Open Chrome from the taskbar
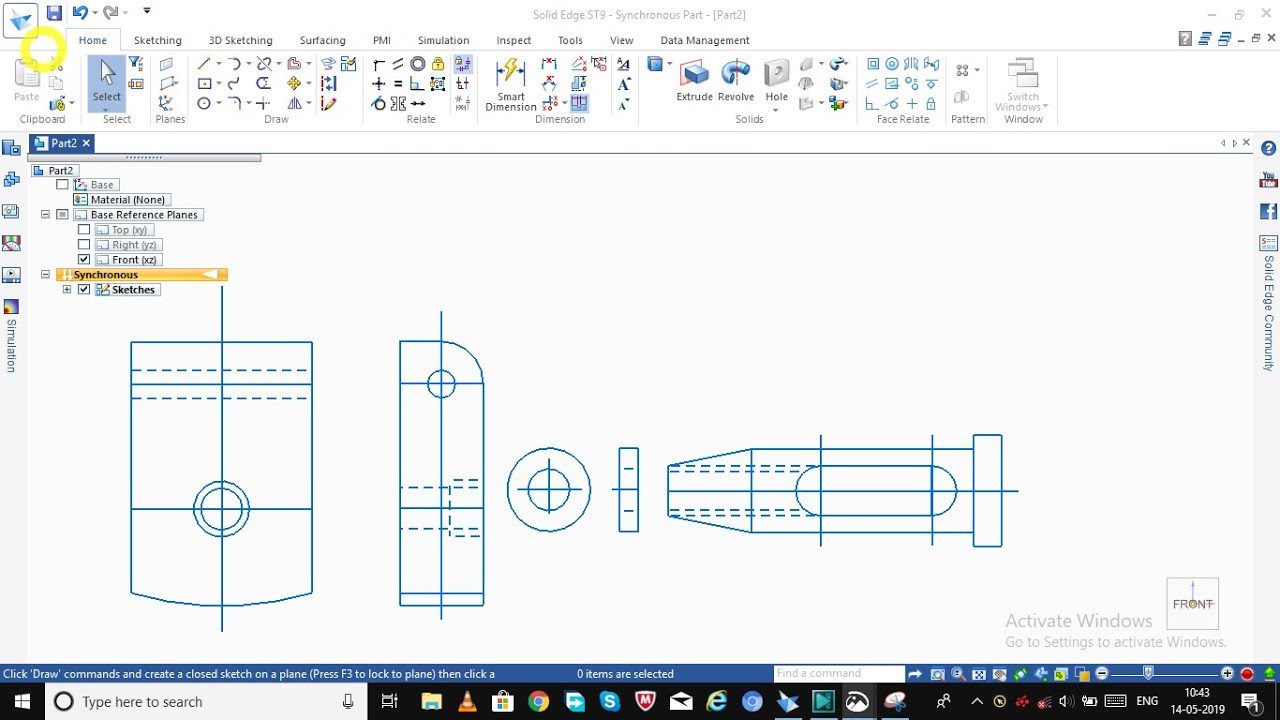The height and width of the screenshot is (720, 1280). click(538, 702)
